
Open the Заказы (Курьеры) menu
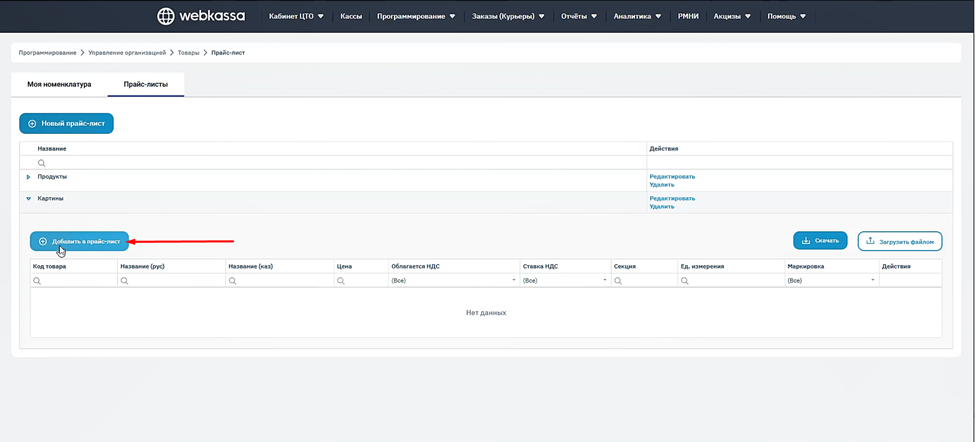508,17
